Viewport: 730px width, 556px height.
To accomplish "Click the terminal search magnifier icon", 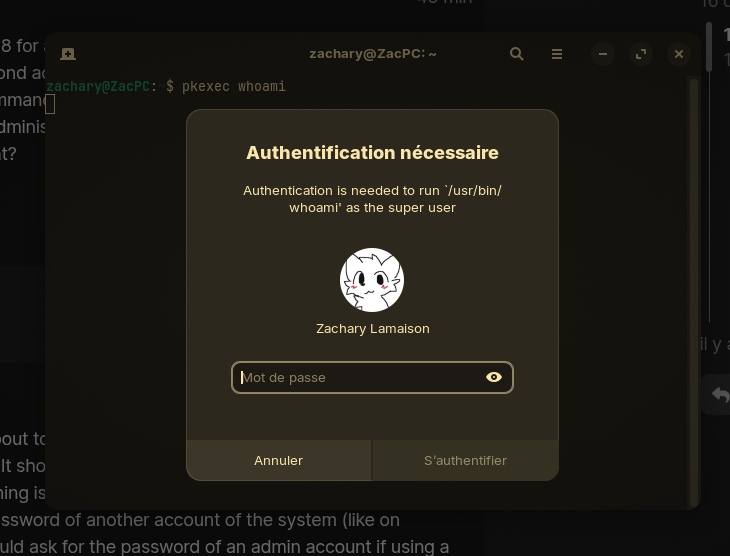I will (x=516, y=54).
